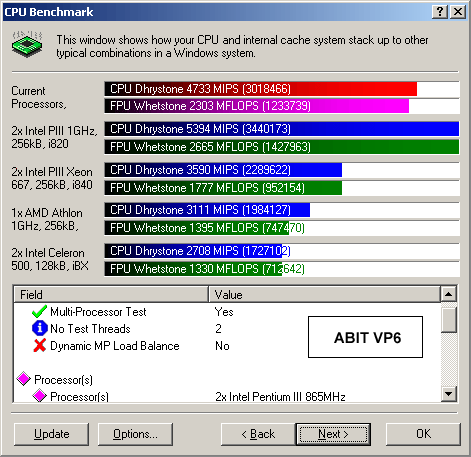Click the magenta FPU Whetstone 2303 MFLOPS bar
Image resolution: width=471 pixels, height=457 pixels.
[x=257, y=106]
